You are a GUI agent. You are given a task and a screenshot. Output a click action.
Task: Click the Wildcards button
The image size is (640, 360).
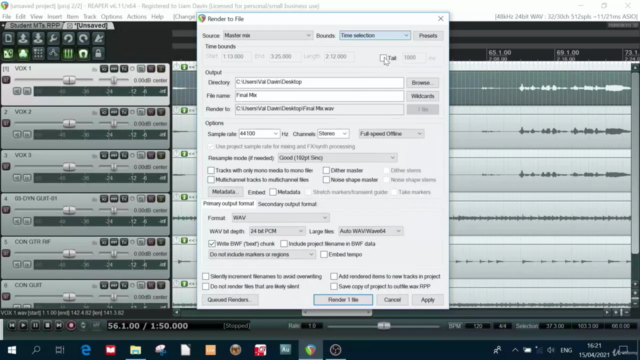(x=422, y=96)
